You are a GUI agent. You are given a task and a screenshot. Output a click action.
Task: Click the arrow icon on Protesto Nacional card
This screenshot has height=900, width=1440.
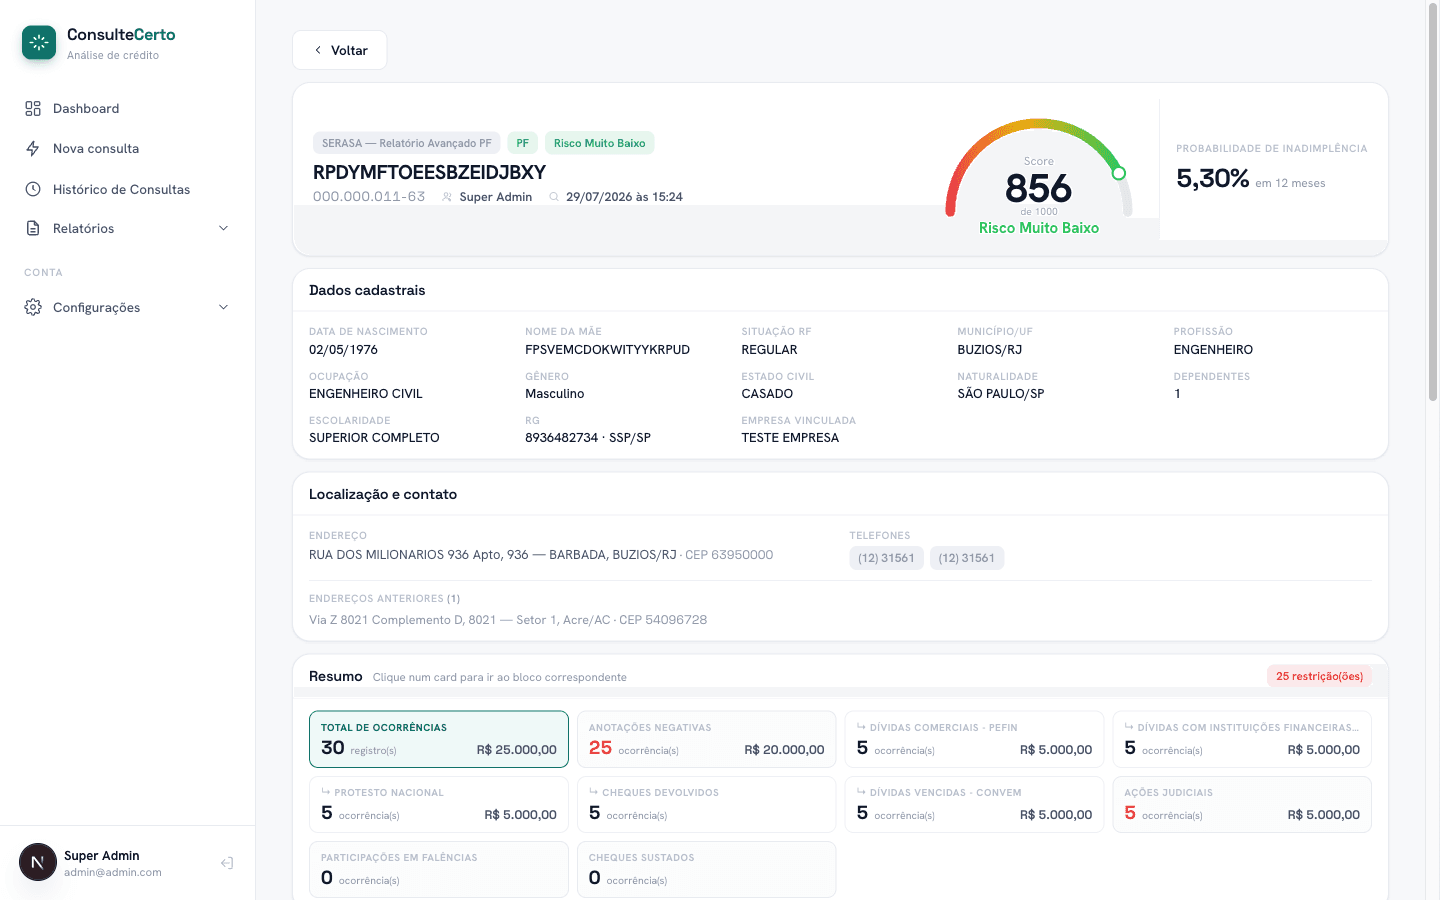click(326, 792)
